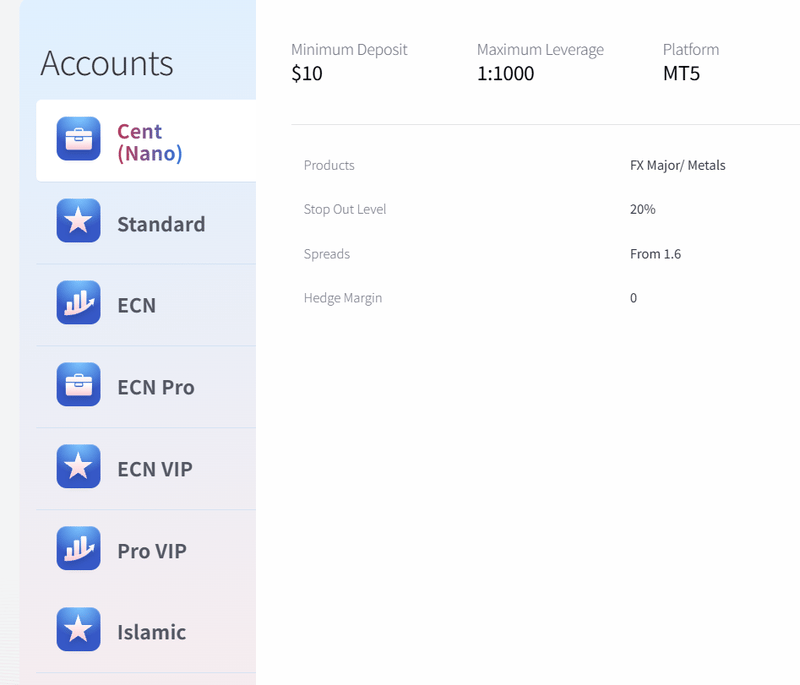Click the Accounts heading
The height and width of the screenshot is (685, 800).
click(x=107, y=63)
